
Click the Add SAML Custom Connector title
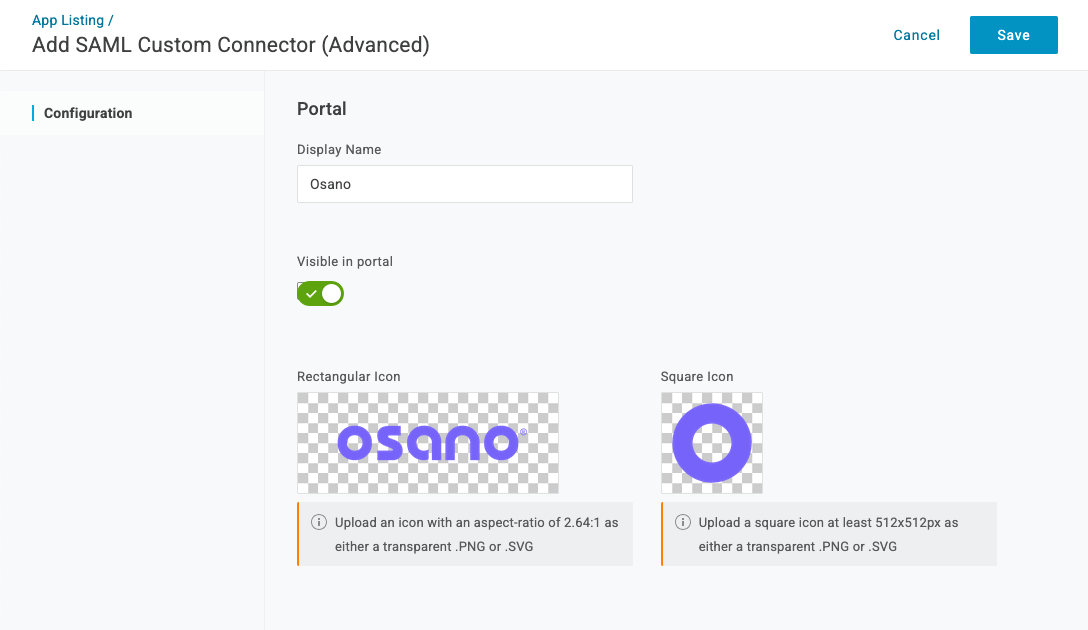[231, 45]
